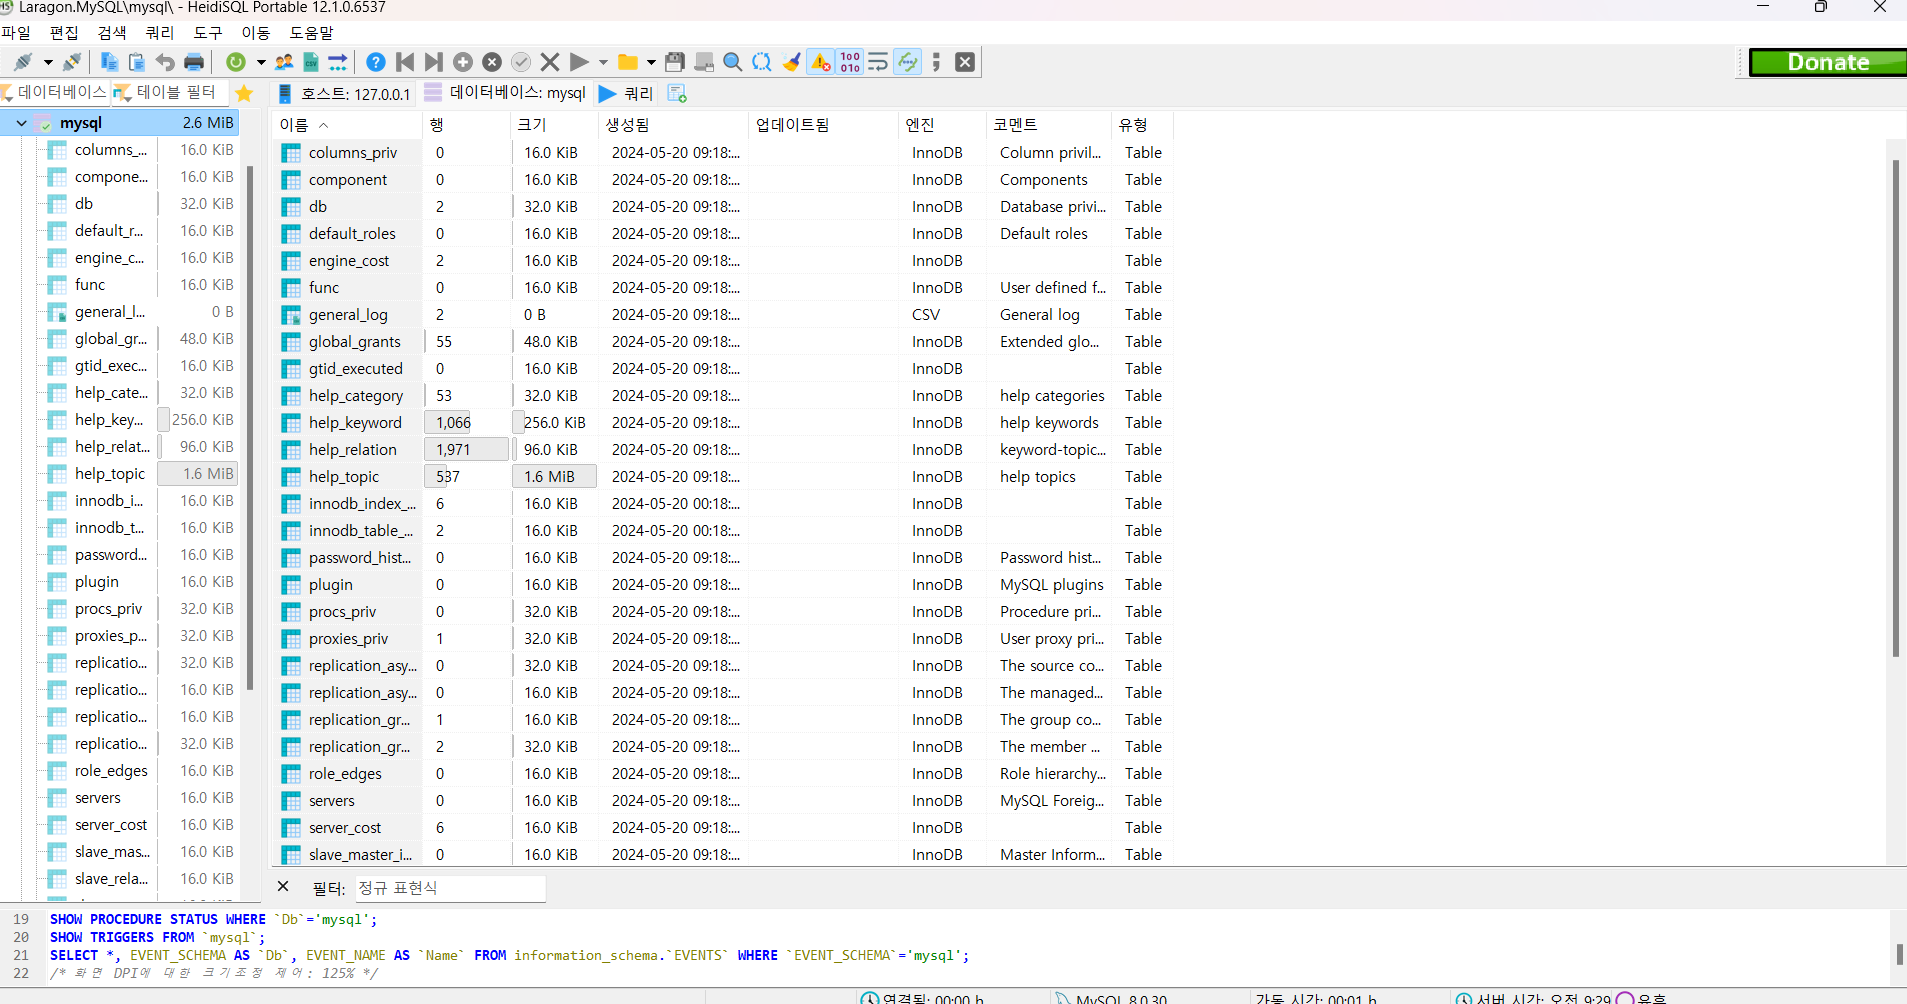The width and height of the screenshot is (1907, 1004).
Task: Run the query with the play icon
Action: [579, 62]
